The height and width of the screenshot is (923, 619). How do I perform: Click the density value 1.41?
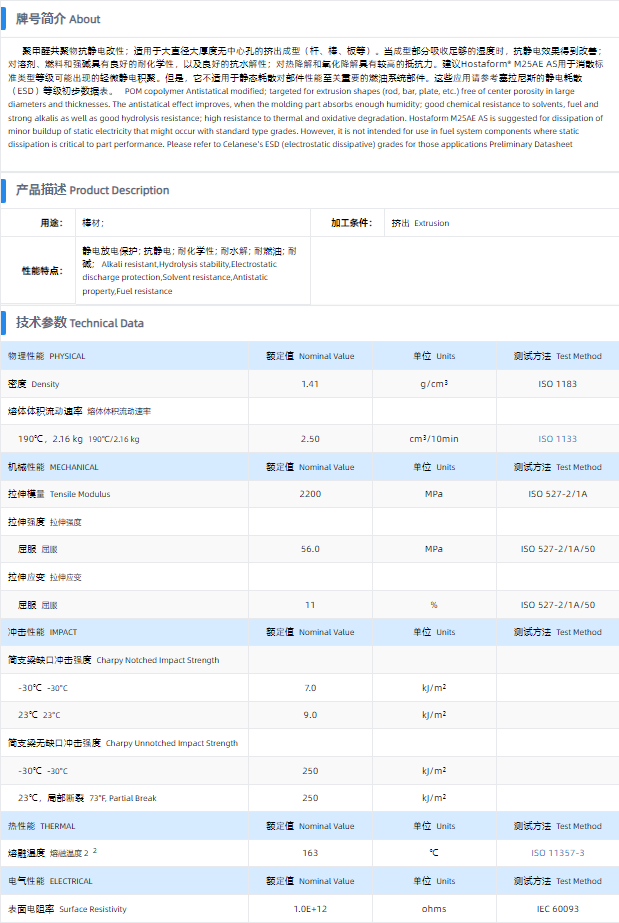tap(310, 384)
